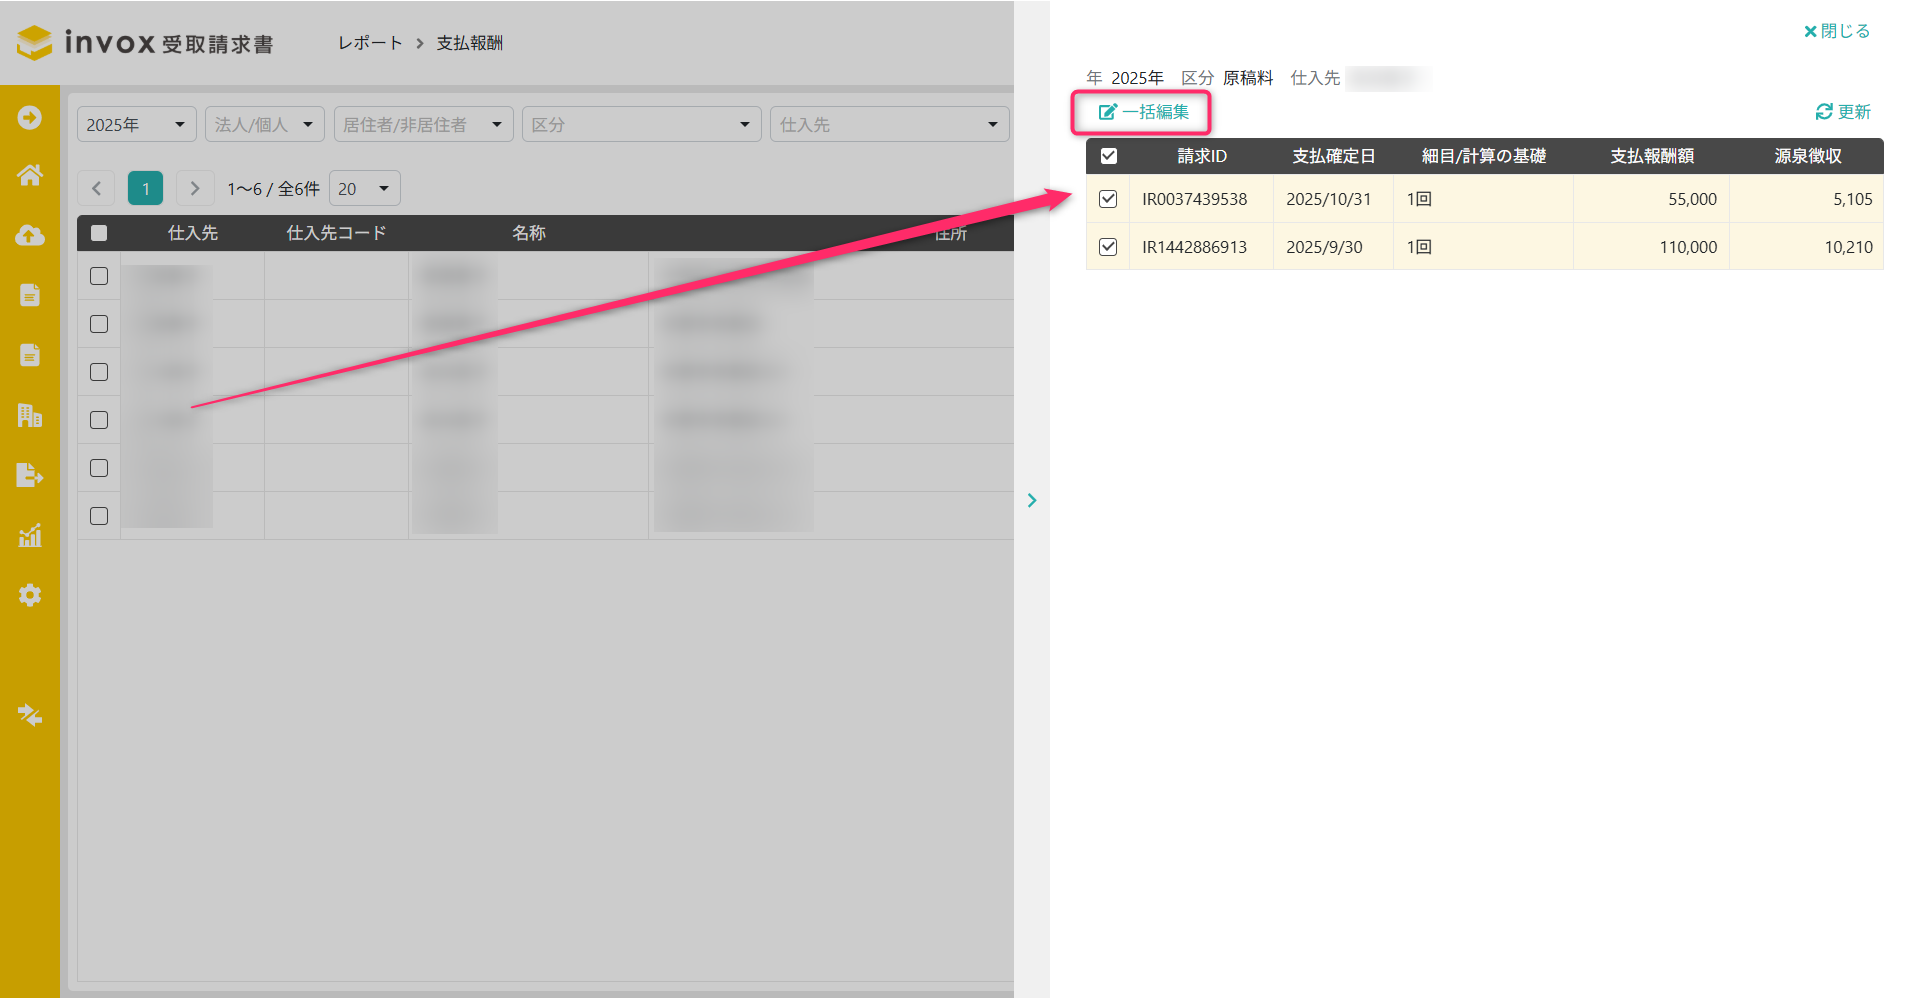Click the invox logo icon
1920x998 pixels.
(x=35, y=43)
